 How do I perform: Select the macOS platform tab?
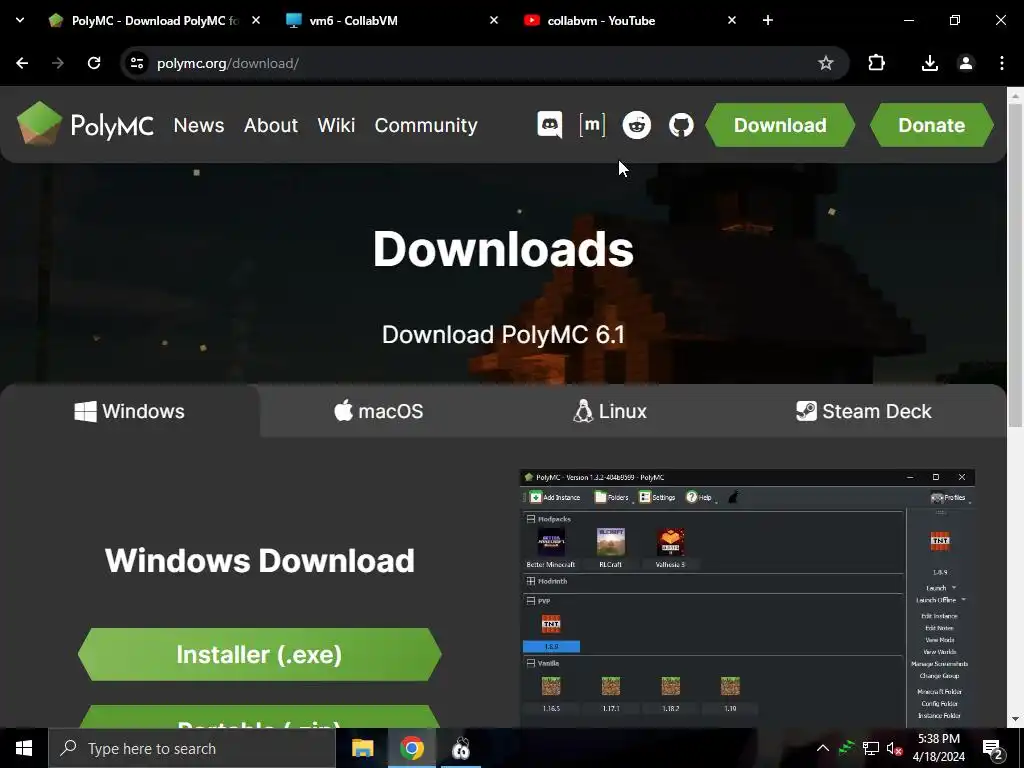[379, 411]
